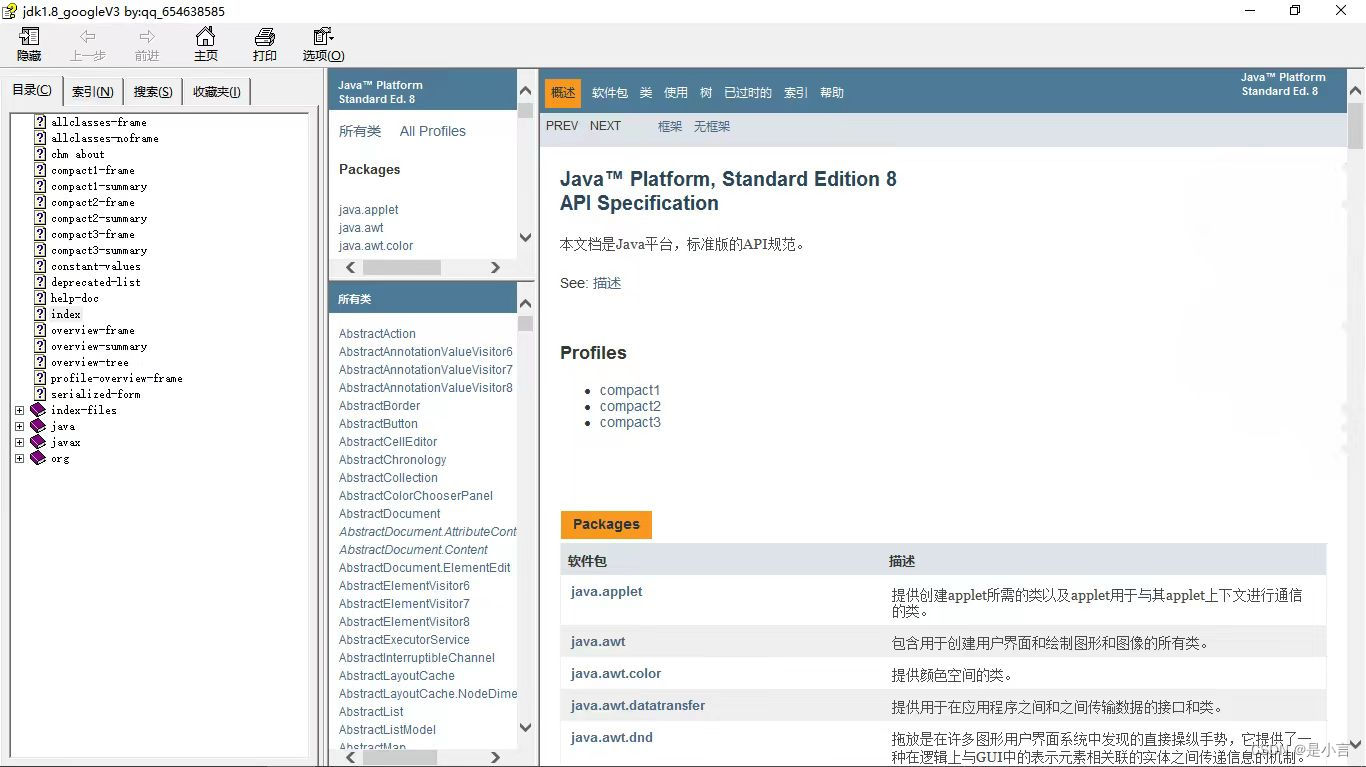Screen dimensions: 1366x767
Task: Click the page icon beside help-doc
Action: point(40,298)
